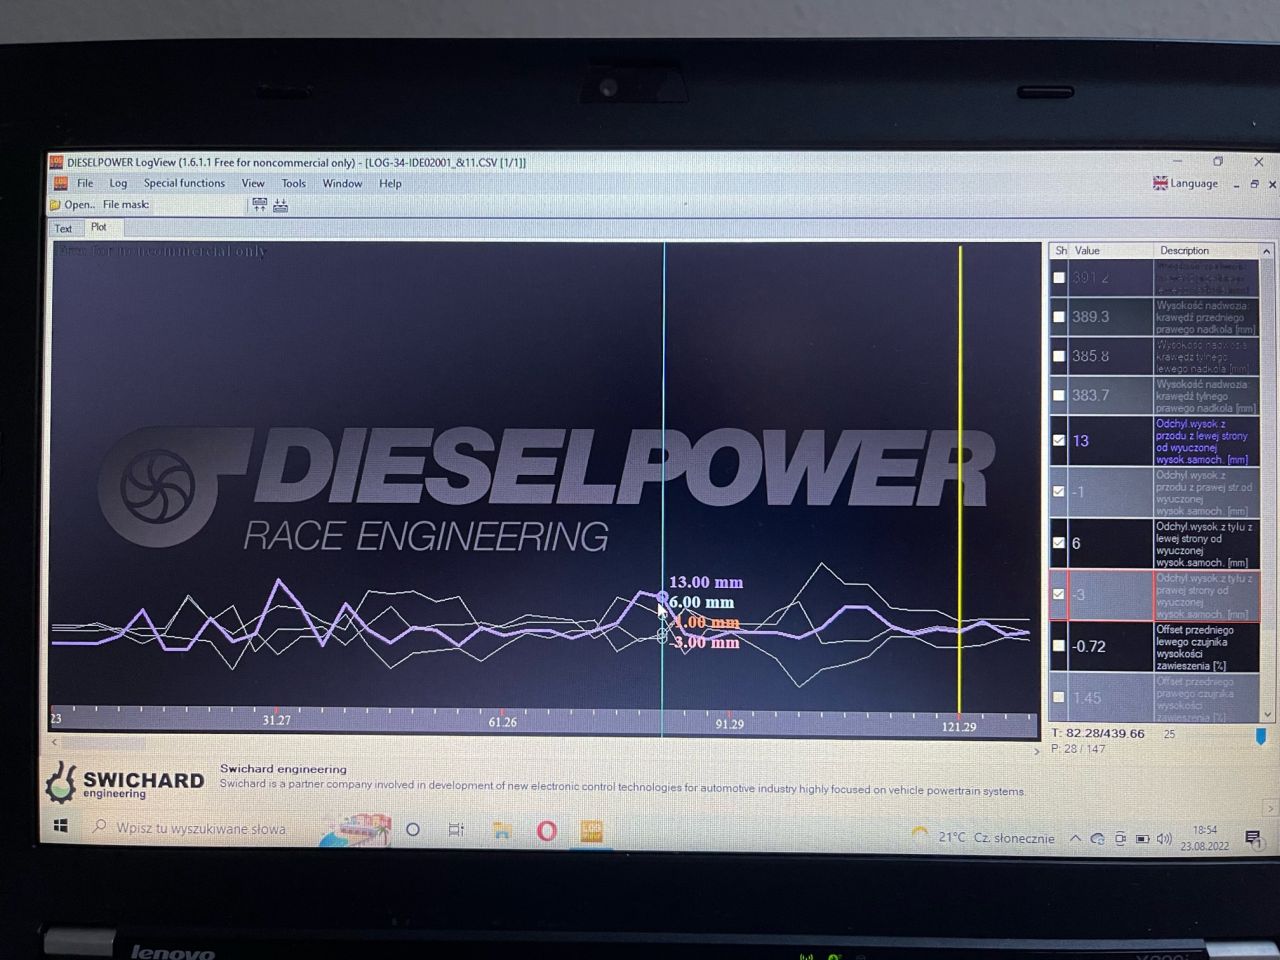
Task: Click the Open folder icon in toolbar
Action: tap(55, 205)
